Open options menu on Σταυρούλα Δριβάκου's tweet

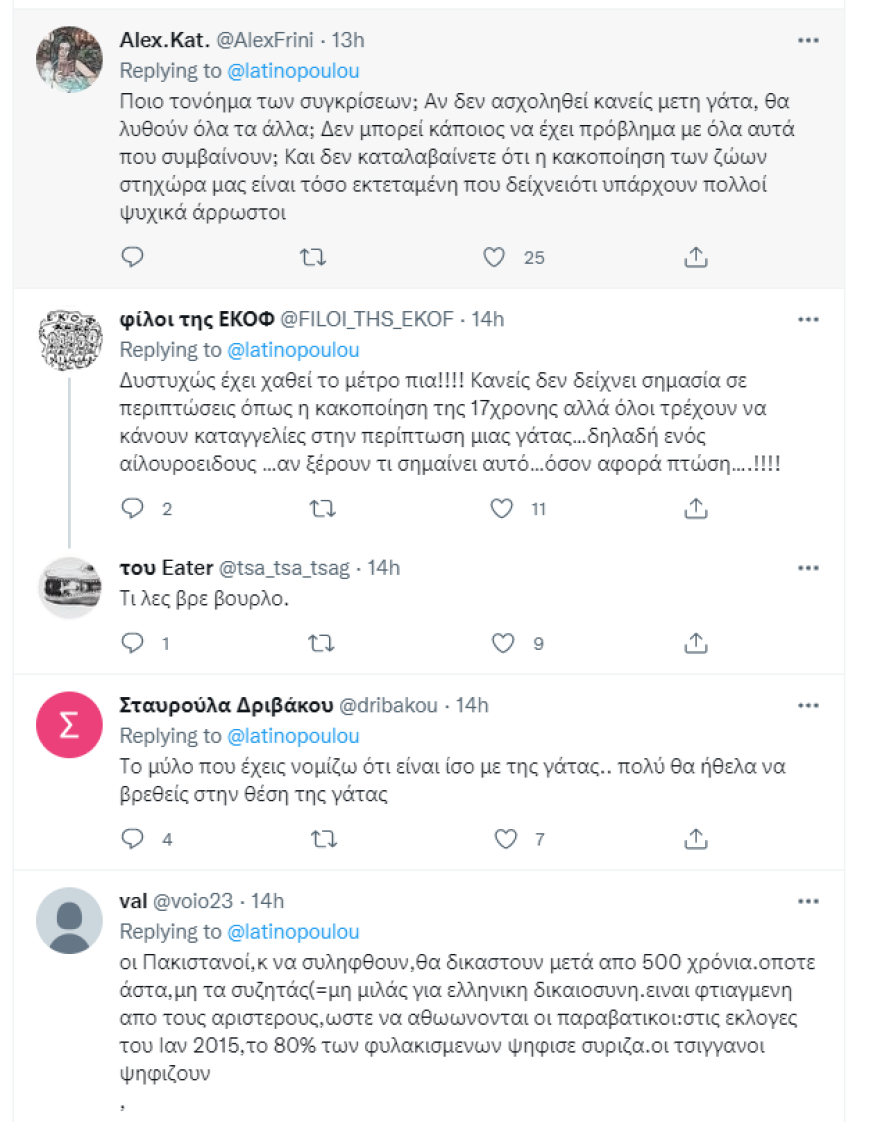809,704
